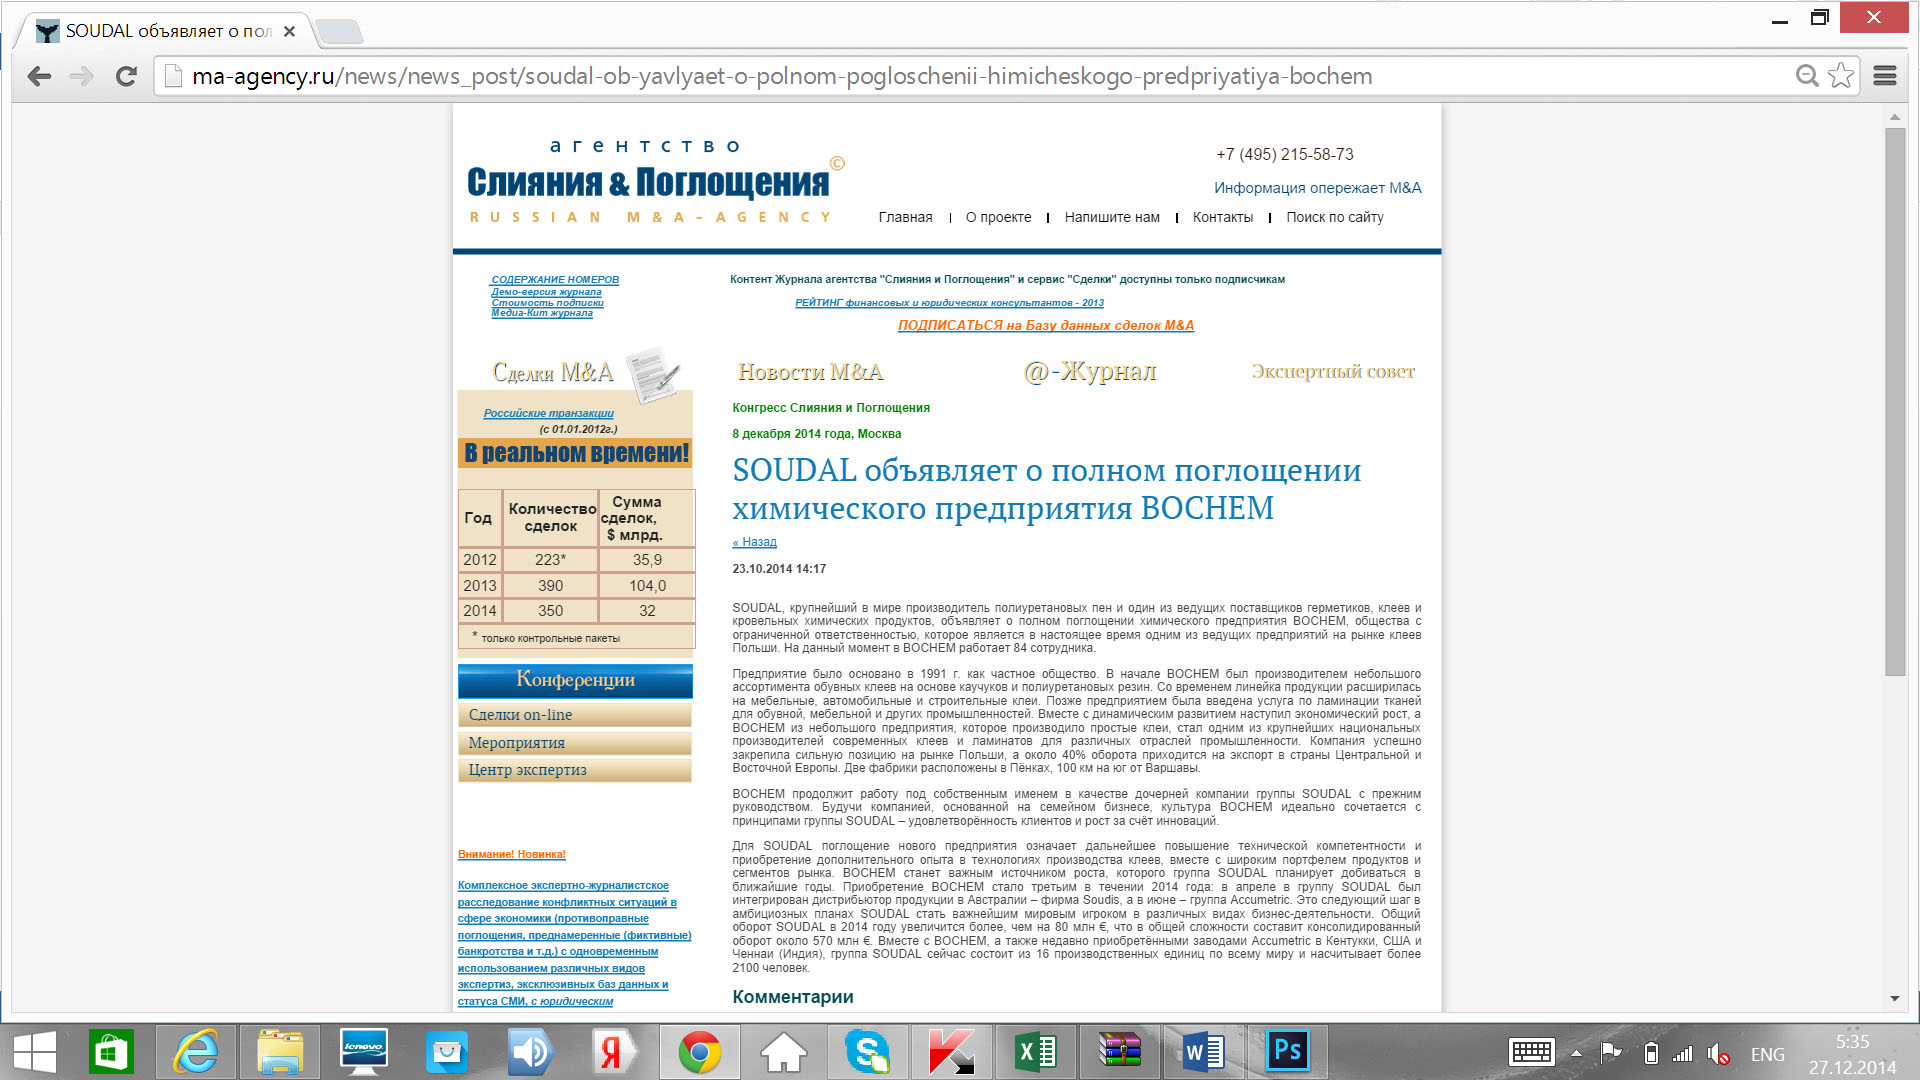Open Демо-версия журнала link
Image resolution: width=1920 pixels, height=1080 pixels.
tap(546, 292)
